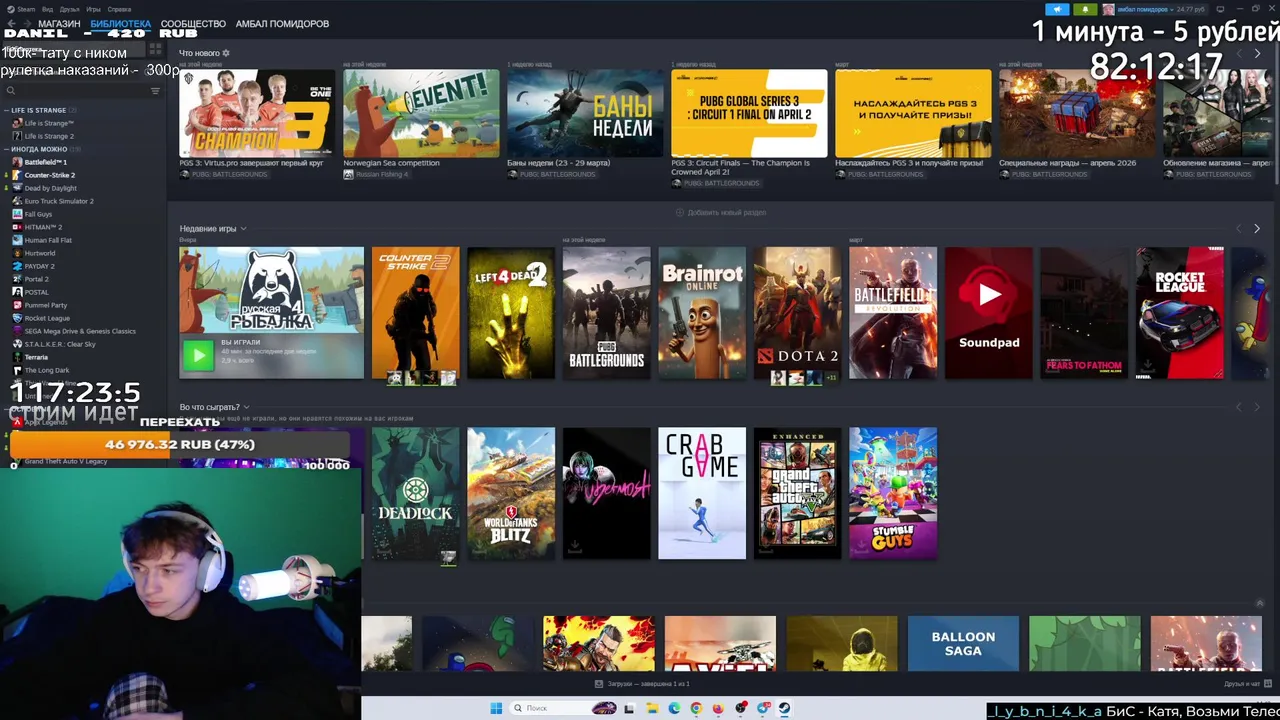1280x720 pixels.
Task: Open the Stumble Guys recommendation tile
Action: [x=893, y=493]
